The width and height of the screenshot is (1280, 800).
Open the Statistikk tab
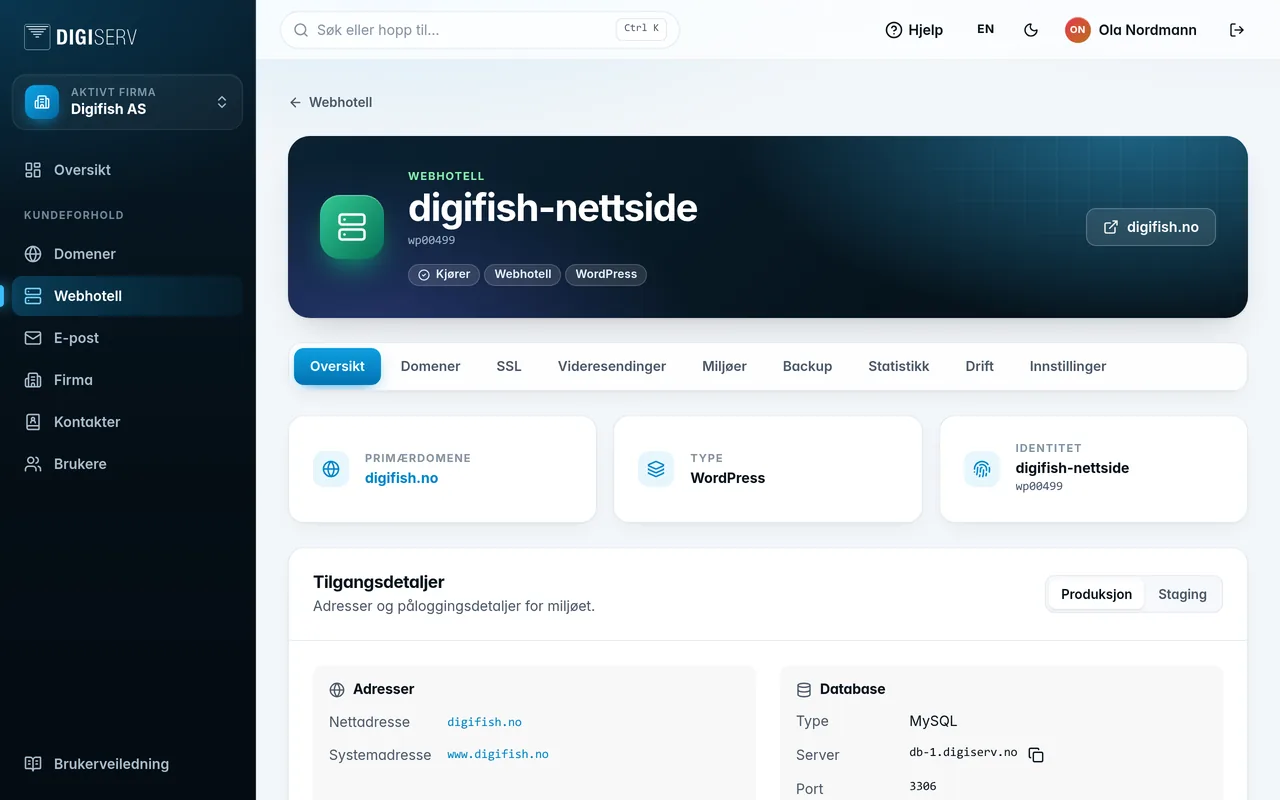click(899, 366)
